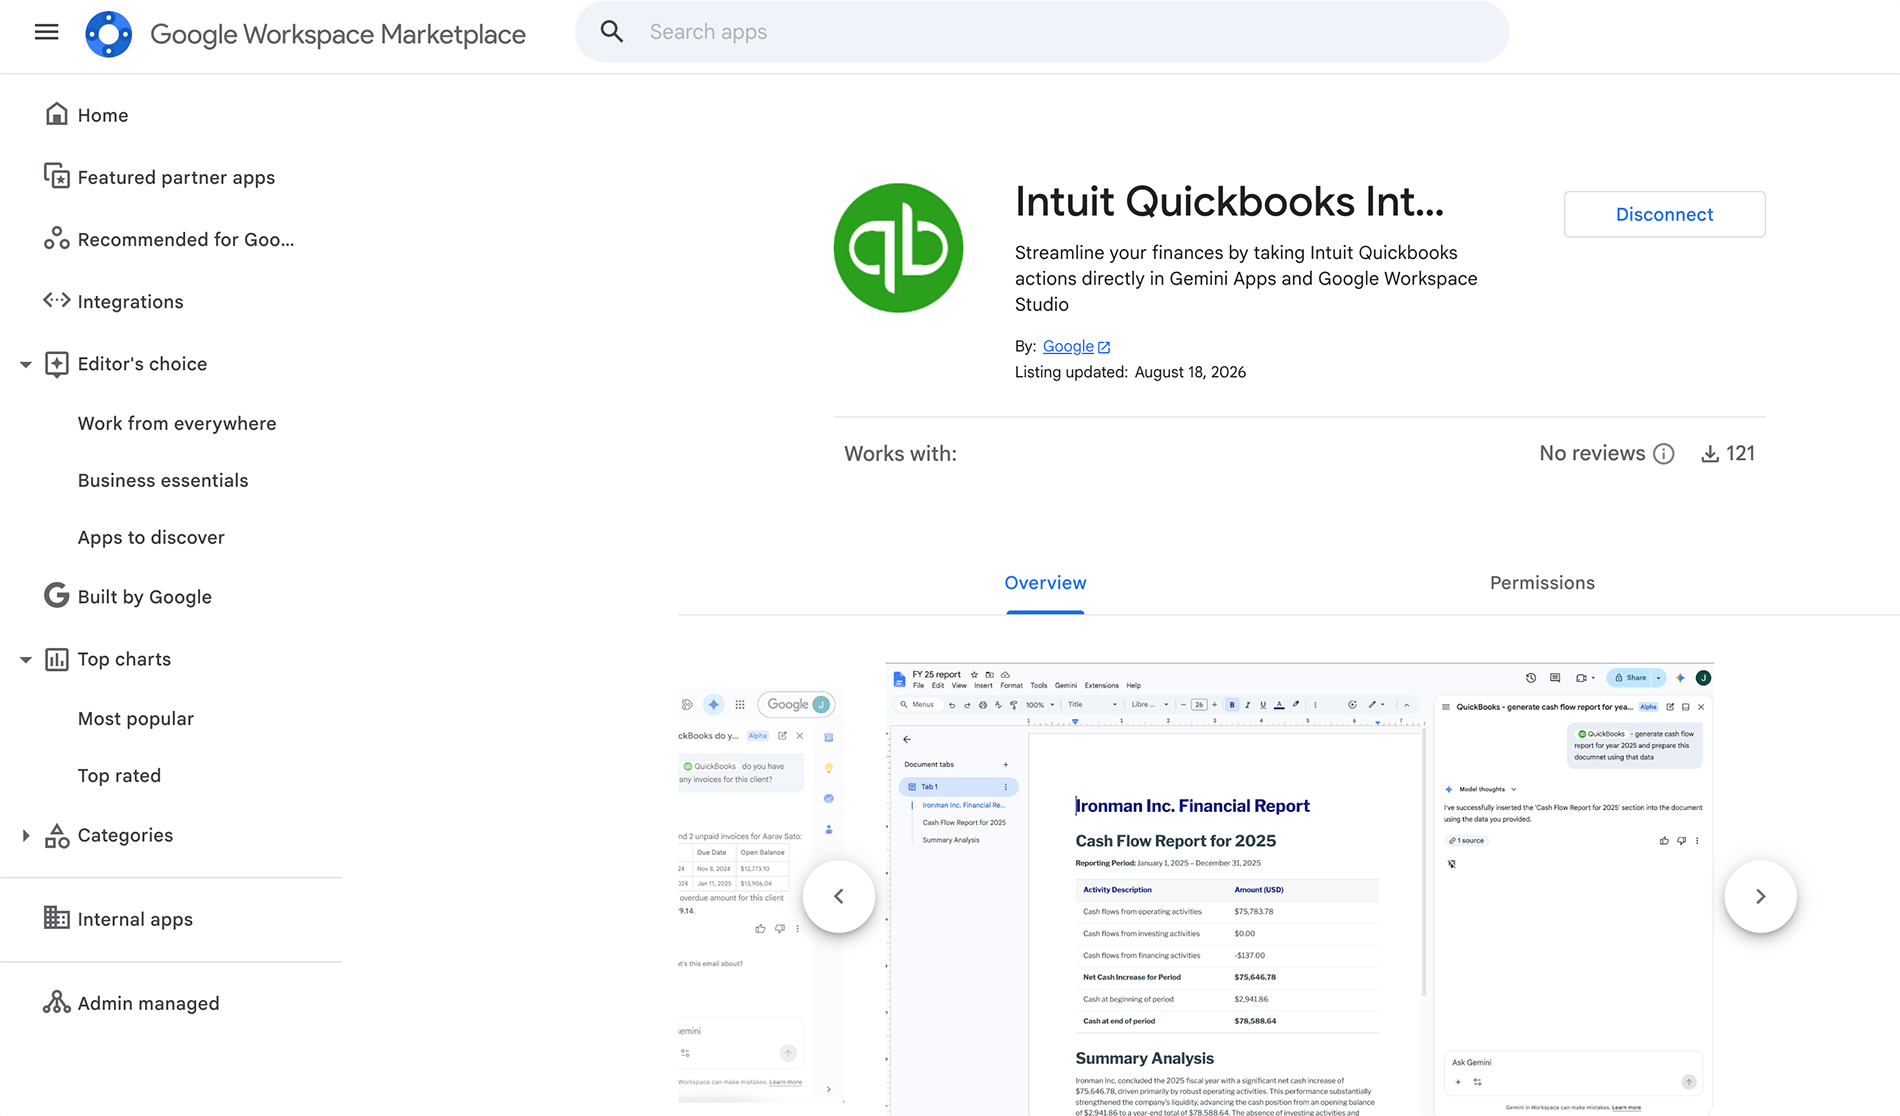The width and height of the screenshot is (1900, 1116).
Task: Open Apps to discover
Action: click(x=151, y=537)
